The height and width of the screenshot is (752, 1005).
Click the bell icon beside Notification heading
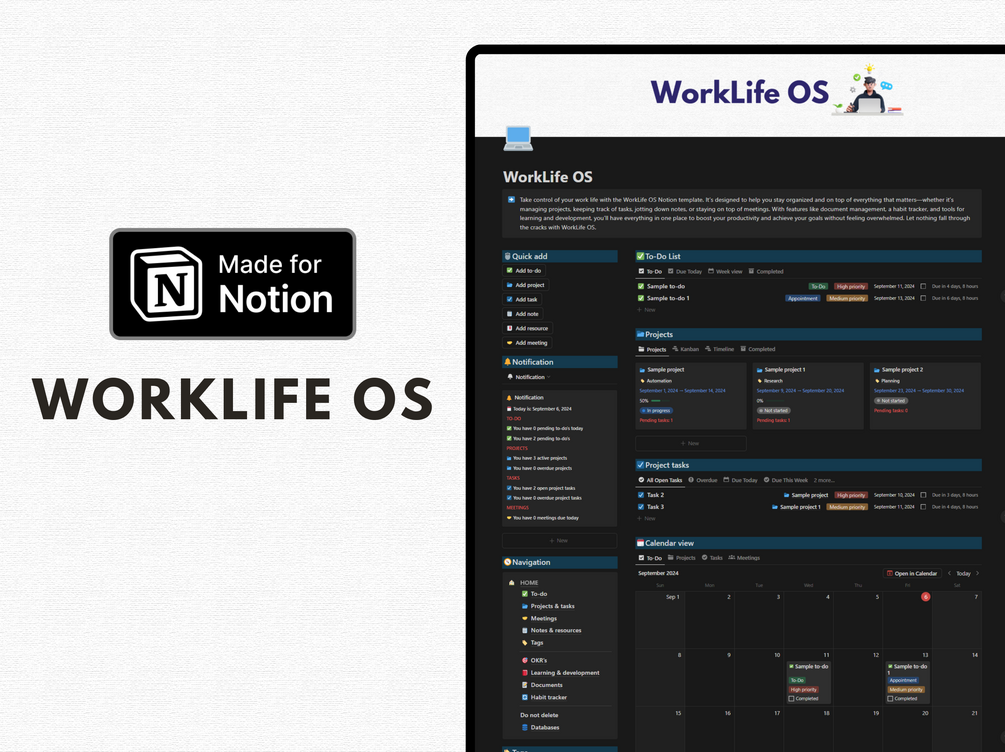507,362
